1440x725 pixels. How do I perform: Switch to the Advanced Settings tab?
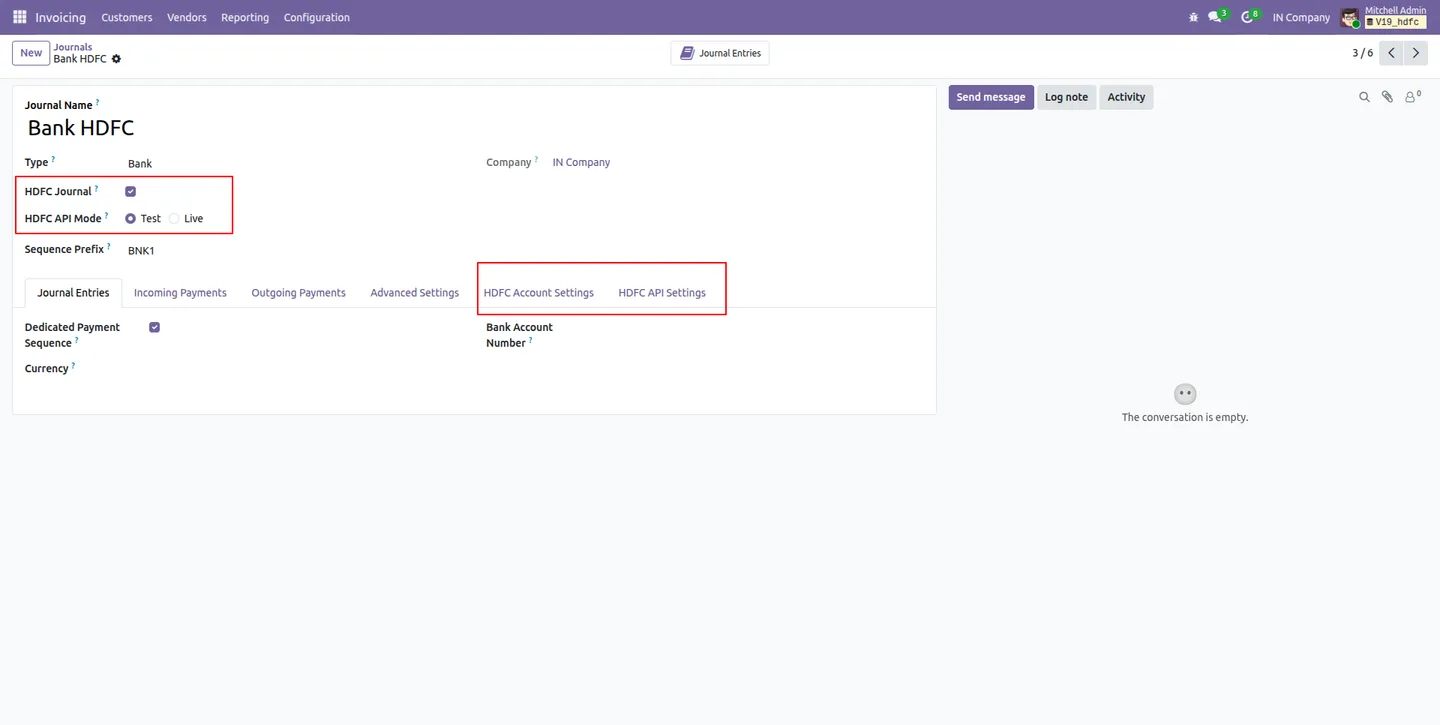415,293
